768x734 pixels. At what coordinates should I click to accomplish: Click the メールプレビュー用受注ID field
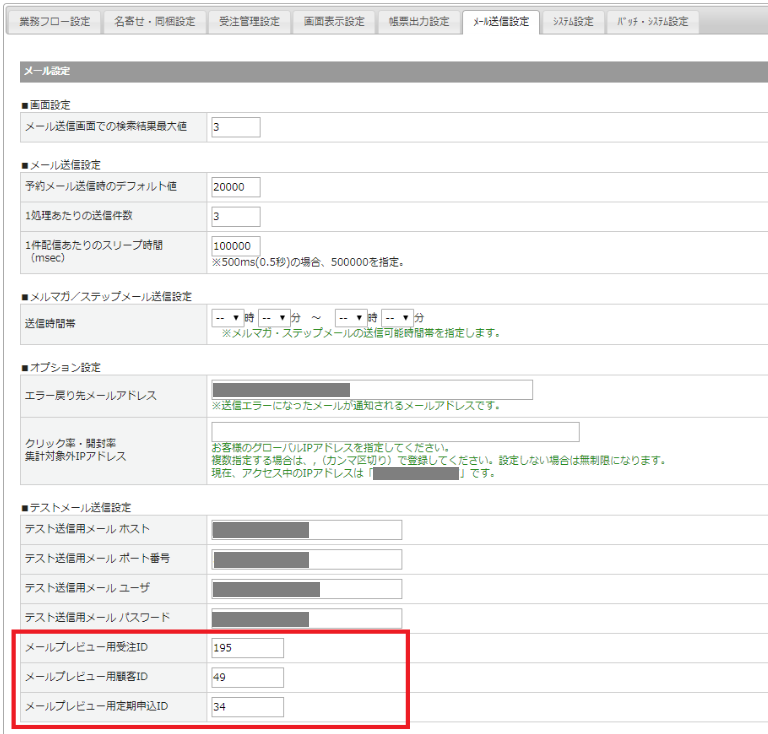[x=248, y=648]
